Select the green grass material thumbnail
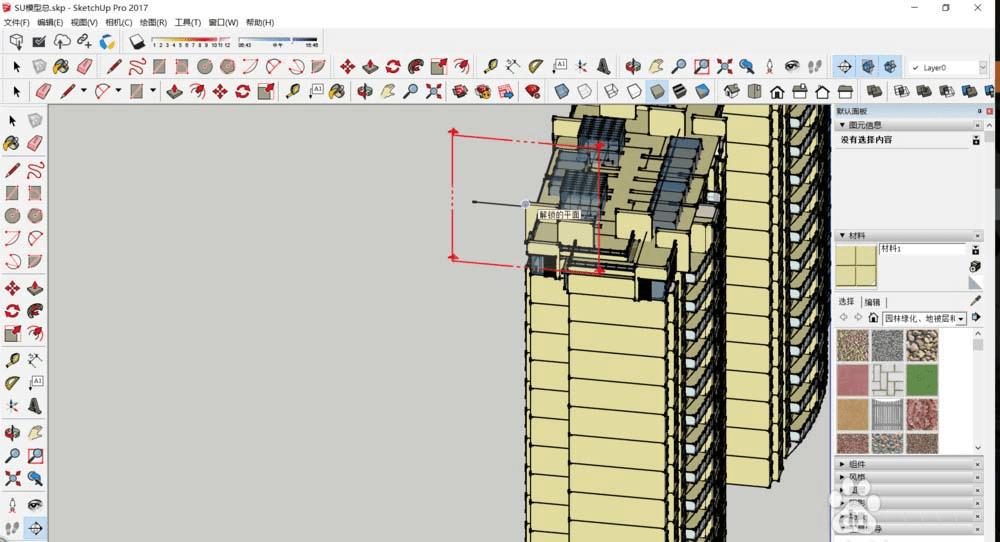Viewport: 1000px width, 542px height. tap(921, 379)
